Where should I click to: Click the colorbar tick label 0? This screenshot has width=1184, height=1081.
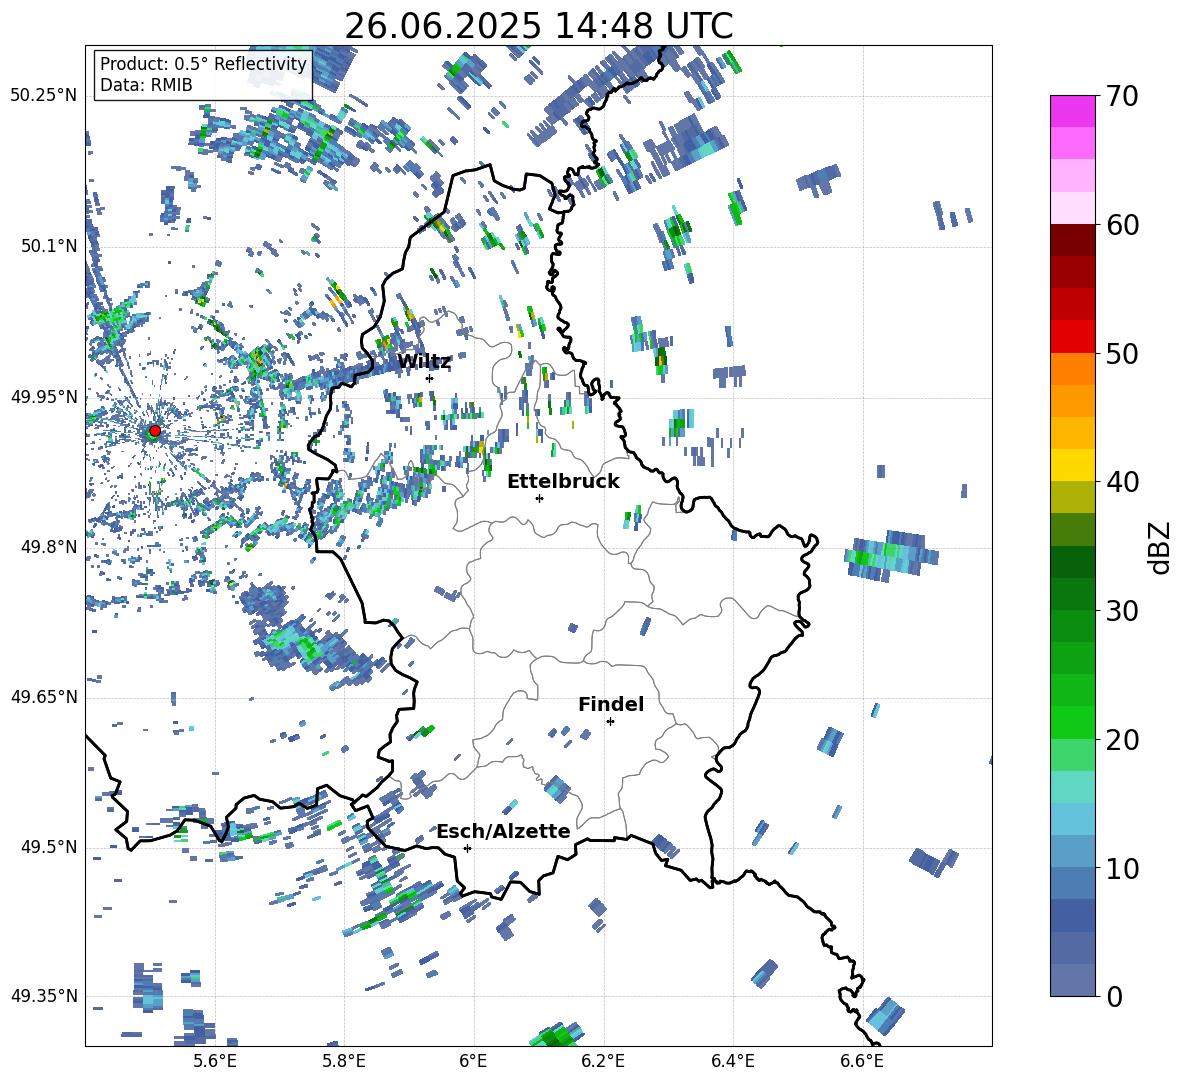pos(1114,996)
